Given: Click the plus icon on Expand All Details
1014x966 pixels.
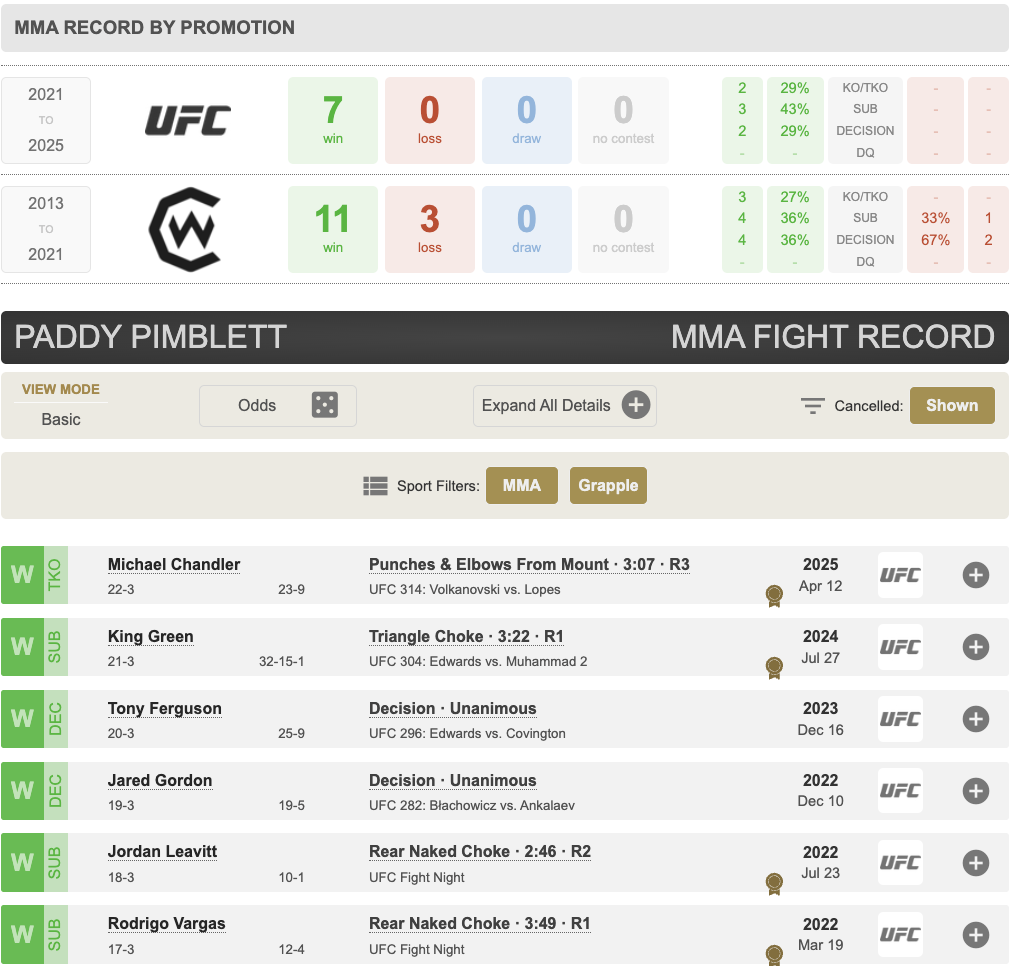Looking at the screenshot, I should pos(636,405).
